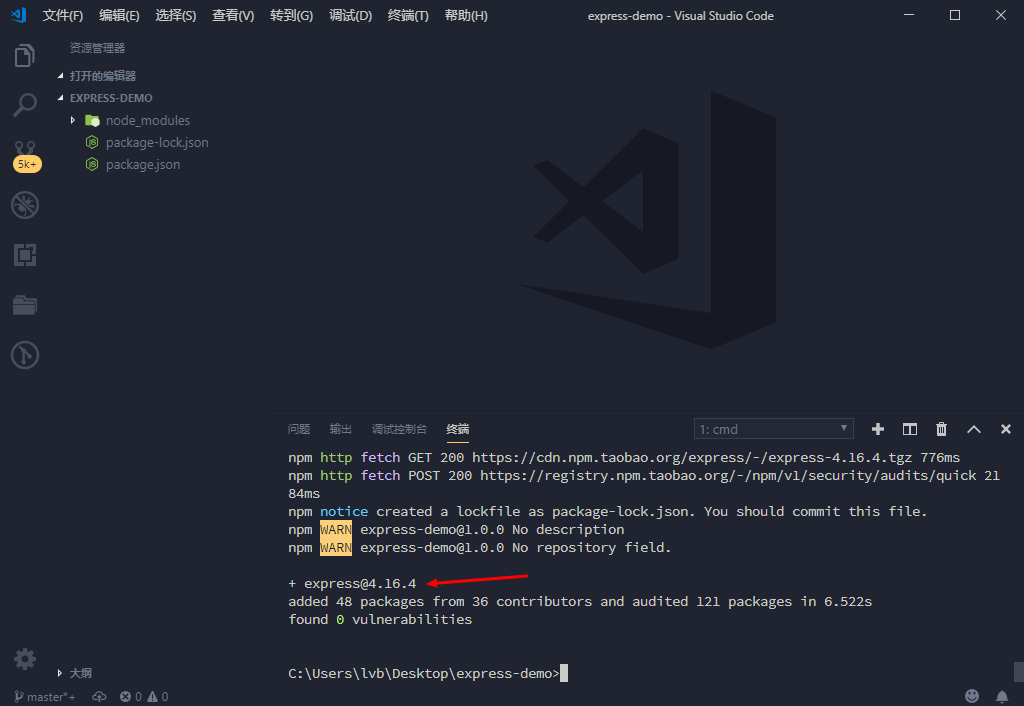This screenshot has width=1024, height=706.
Task: Click the 'No description' WARN line
Action: click(x=456, y=529)
